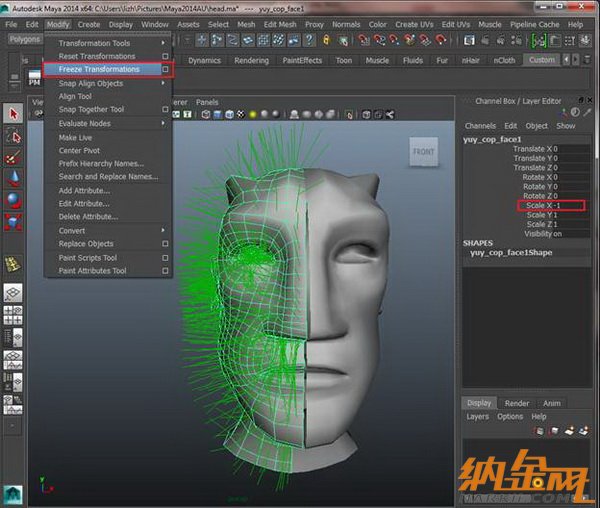
Task: Open Paint Attributes Tool option box
Action: 165,271
